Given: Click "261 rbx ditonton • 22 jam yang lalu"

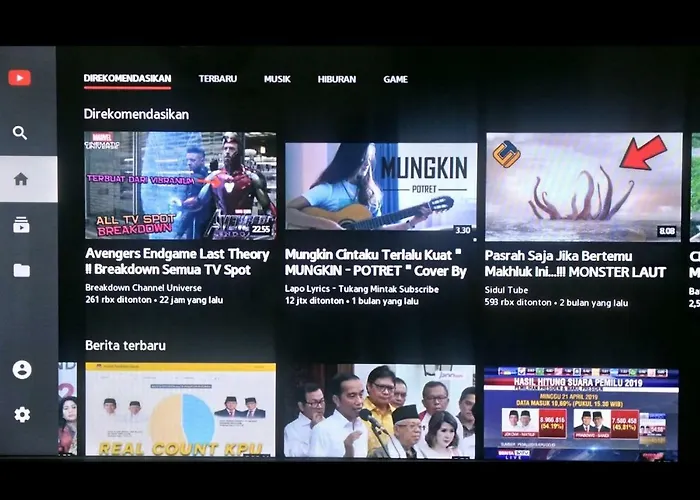Looking at the screenshot, I should [154, 300].
